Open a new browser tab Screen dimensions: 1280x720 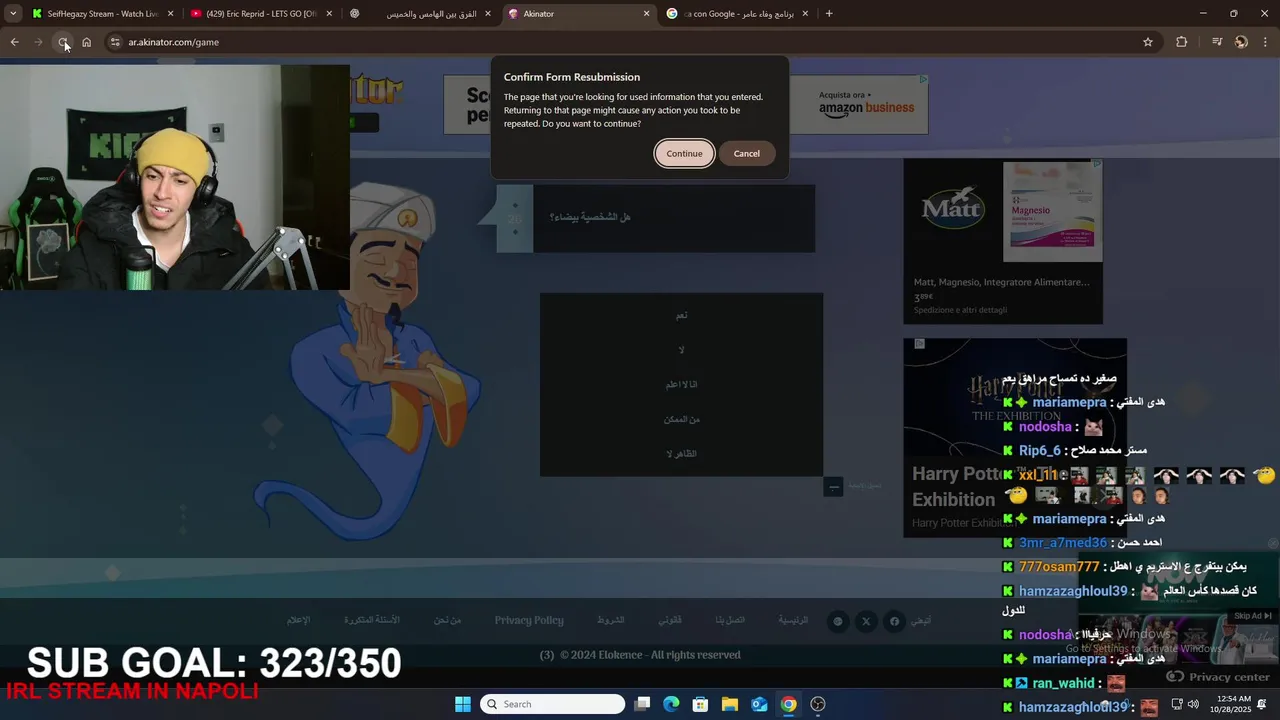[829, 14]
